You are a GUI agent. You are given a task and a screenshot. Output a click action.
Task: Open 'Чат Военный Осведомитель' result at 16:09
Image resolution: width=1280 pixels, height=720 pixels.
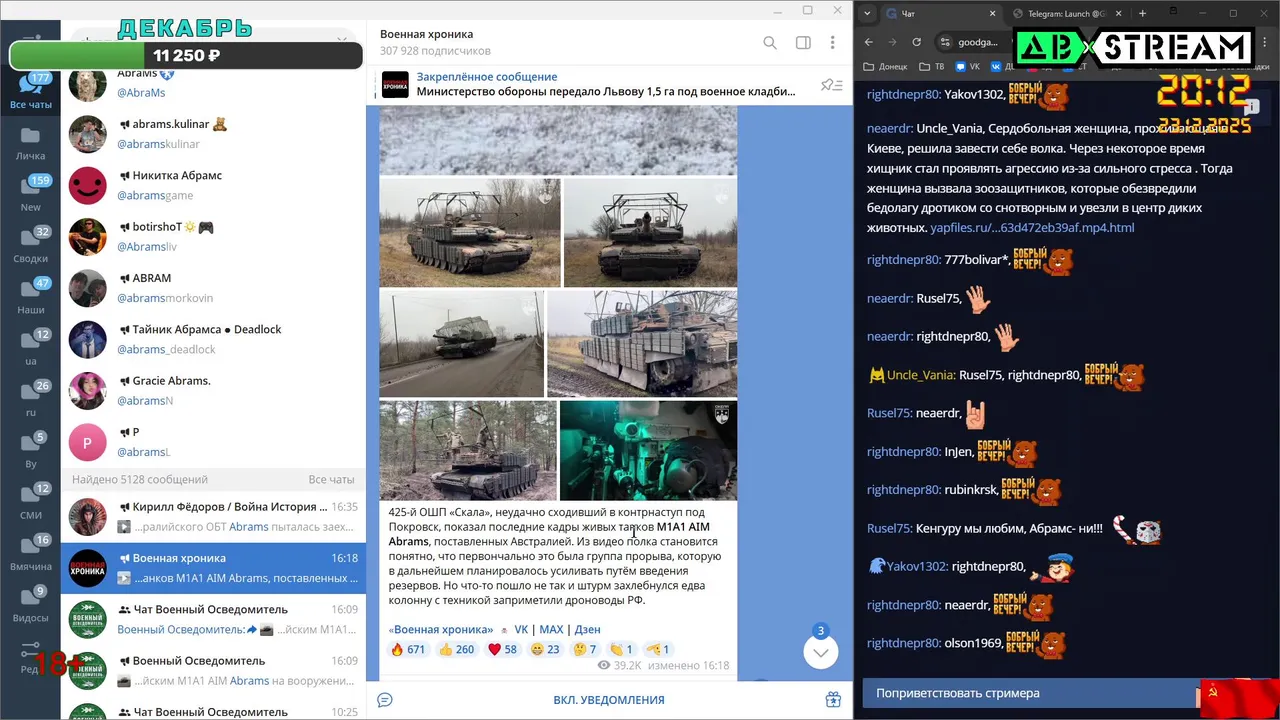pyautogui.click(x=213, y=620)
